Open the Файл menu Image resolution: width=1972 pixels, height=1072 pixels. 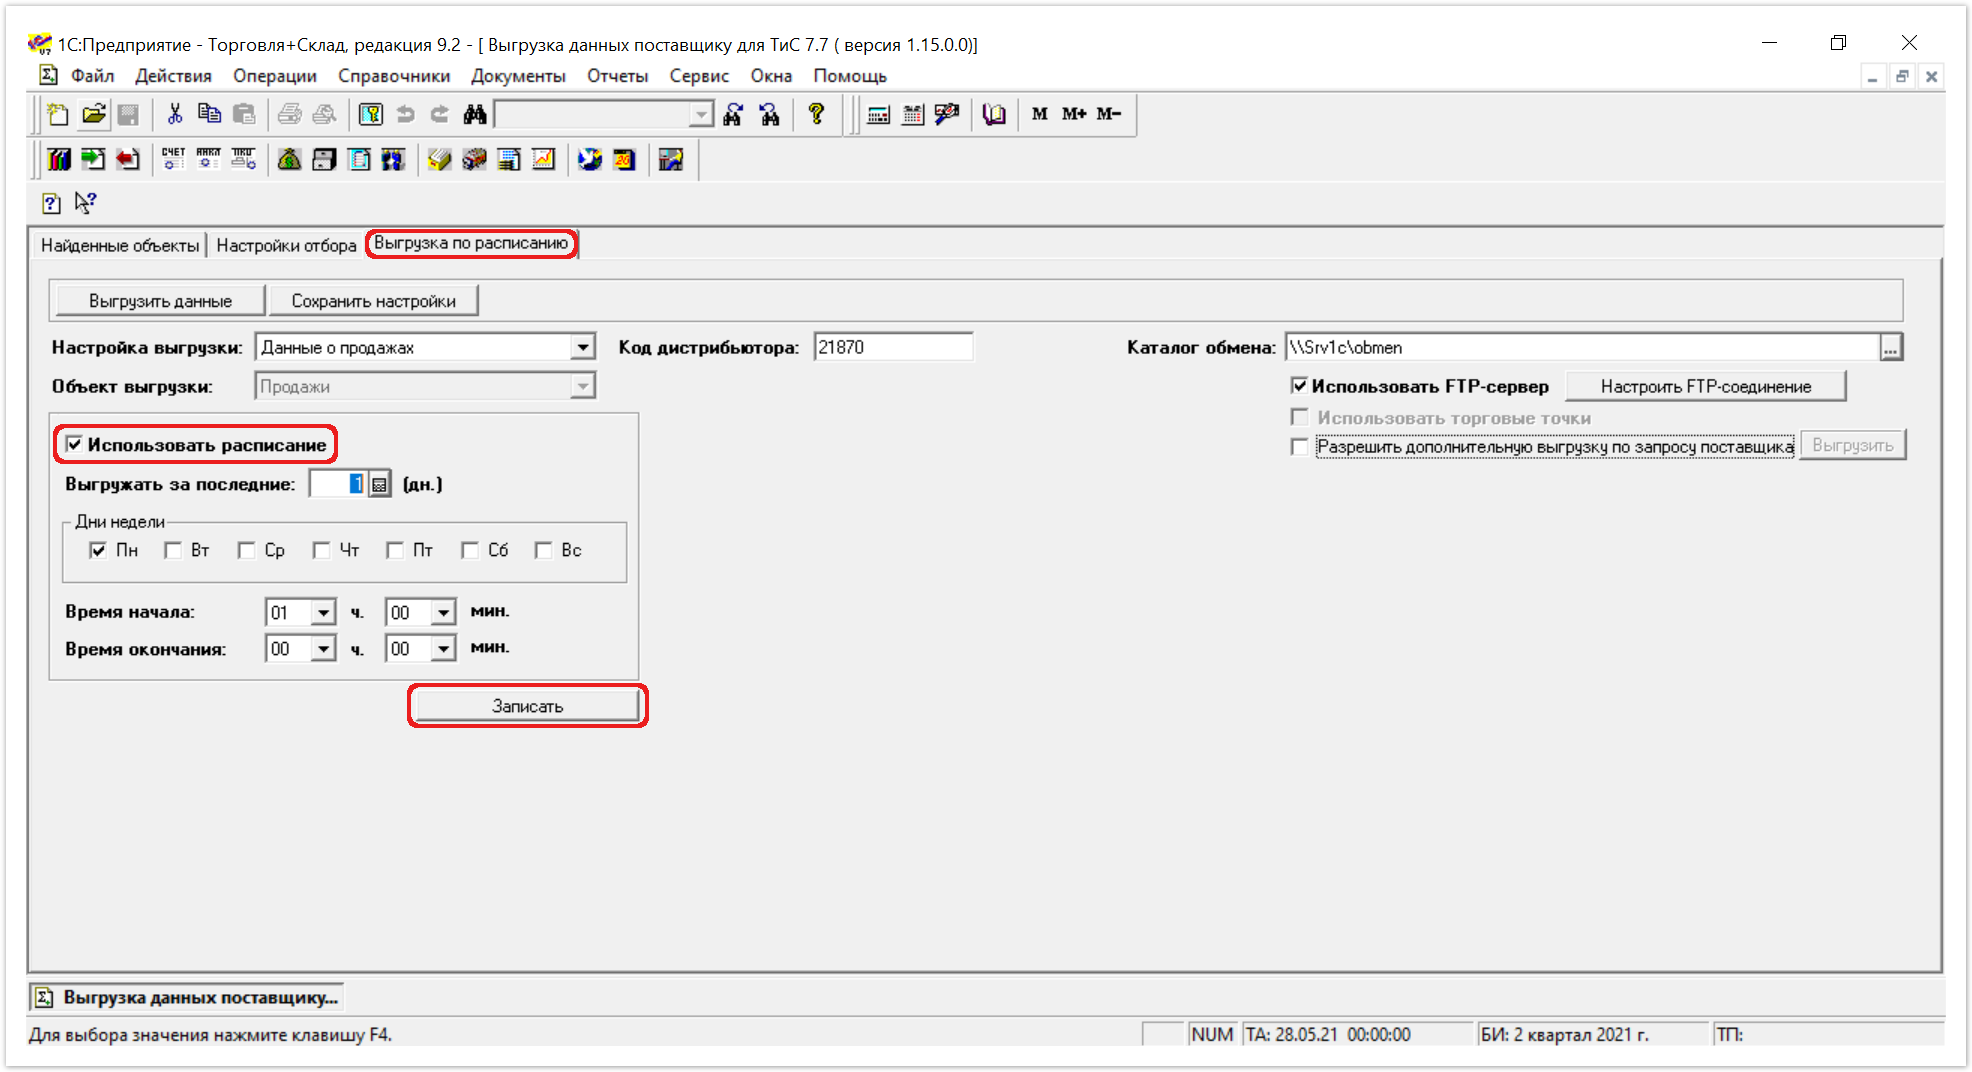[92, 76]
